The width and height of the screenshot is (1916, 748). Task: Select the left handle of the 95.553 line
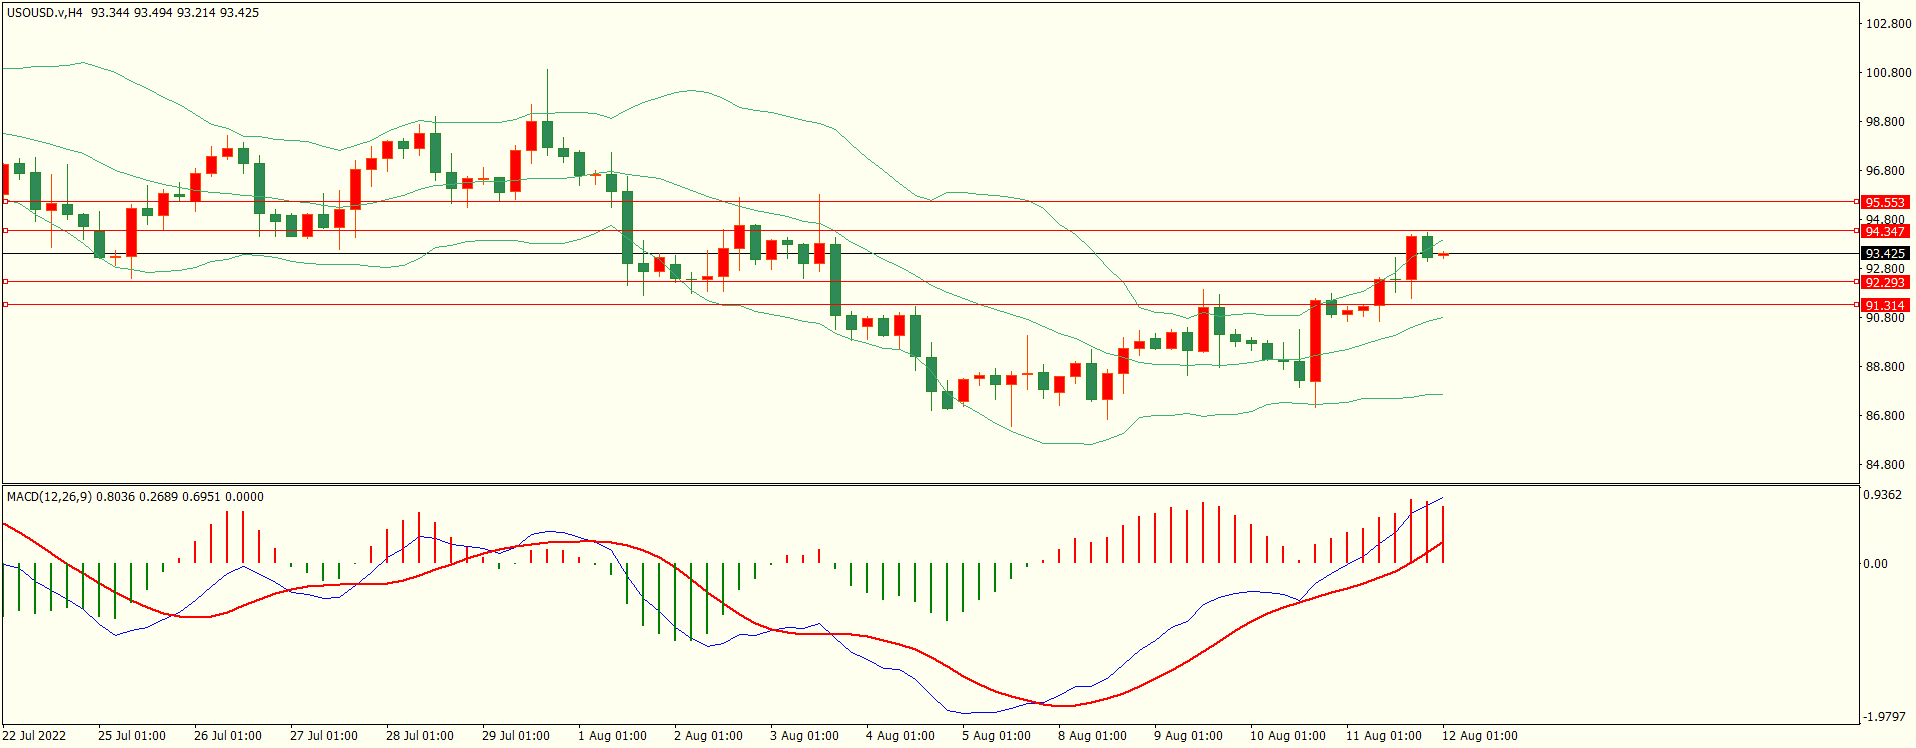[6, 202]
